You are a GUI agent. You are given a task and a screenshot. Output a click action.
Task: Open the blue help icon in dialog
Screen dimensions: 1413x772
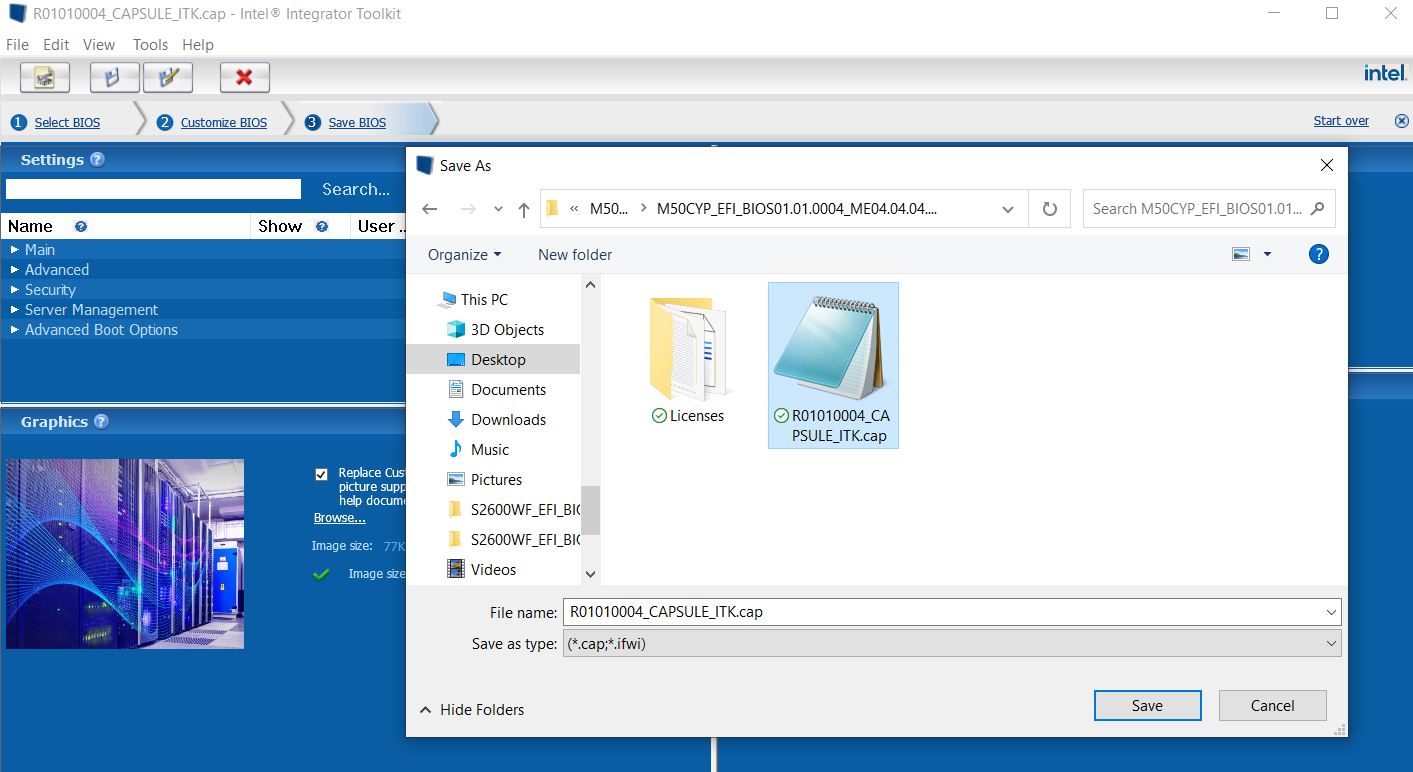1318,254
